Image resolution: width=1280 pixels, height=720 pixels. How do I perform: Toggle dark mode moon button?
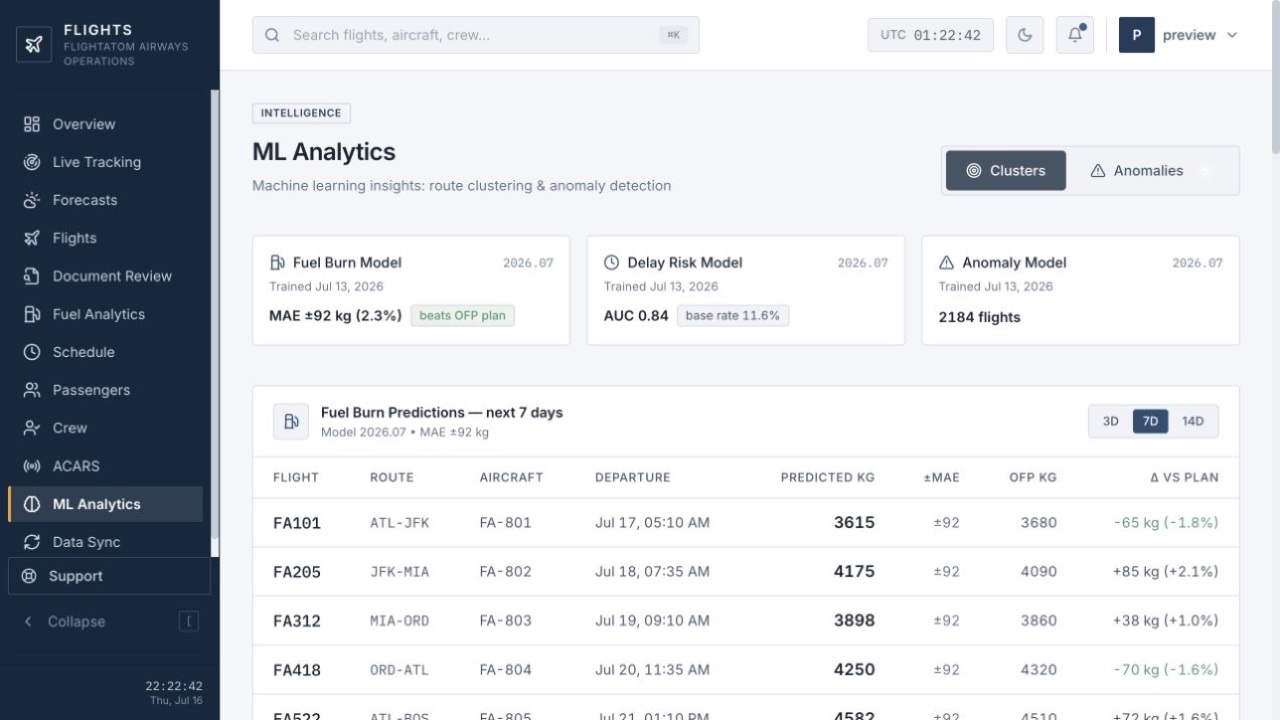point(1025,35)
